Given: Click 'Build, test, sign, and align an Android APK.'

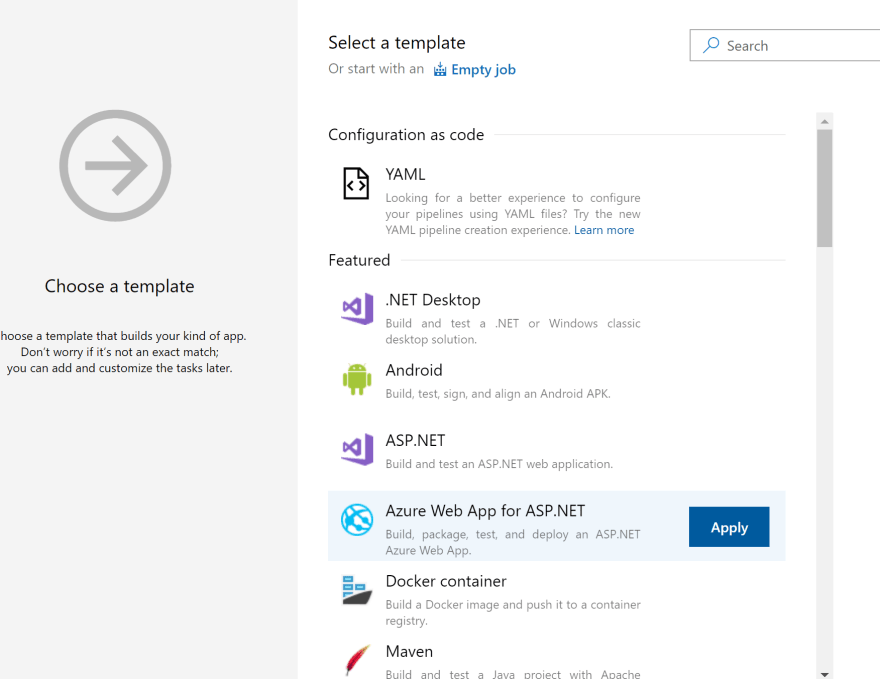Looking at the screenshot, I should click(498, 394).
